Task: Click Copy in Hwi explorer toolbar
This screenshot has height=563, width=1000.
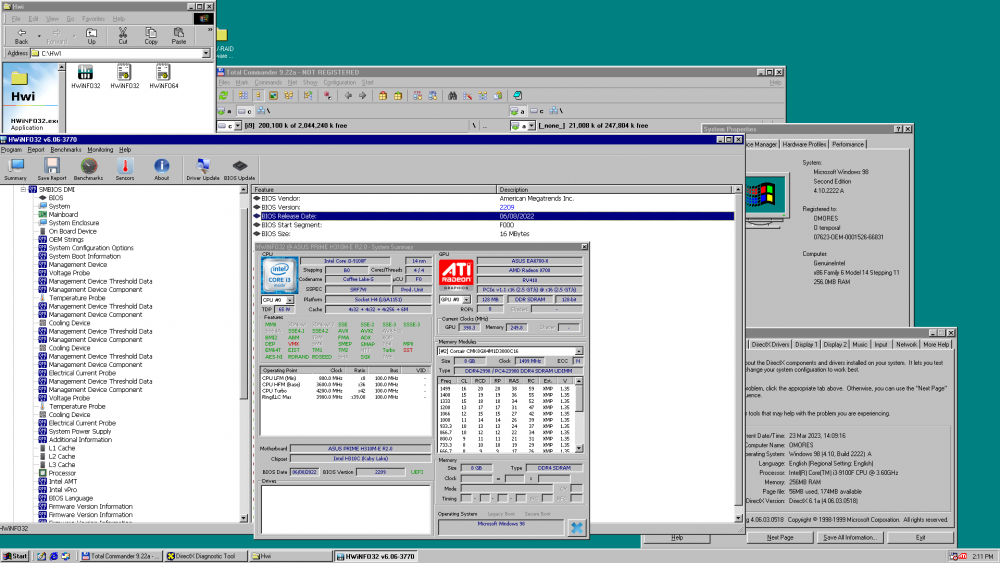Action: pyautogui.click(x=151, y=36)
